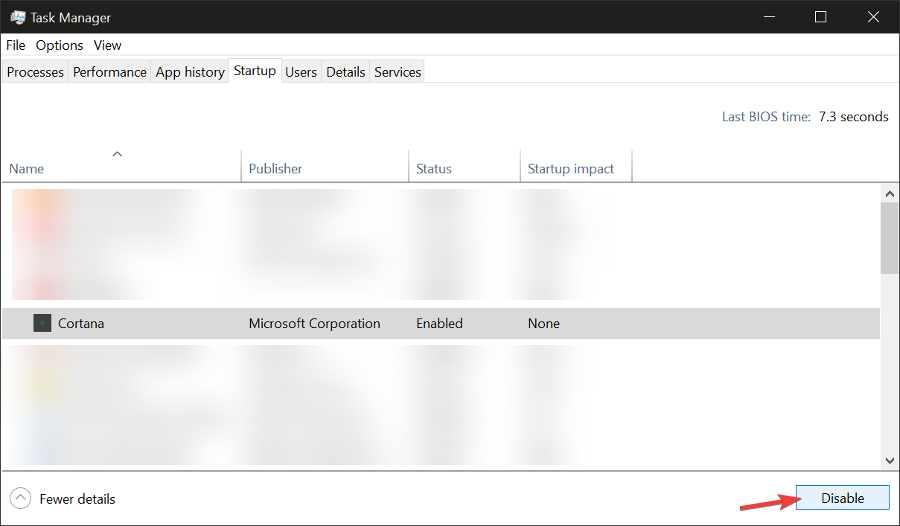The height and width of the screenshot is (526, 900).
Task: Click the Cortana app icon in list
Action: (42, 323)
